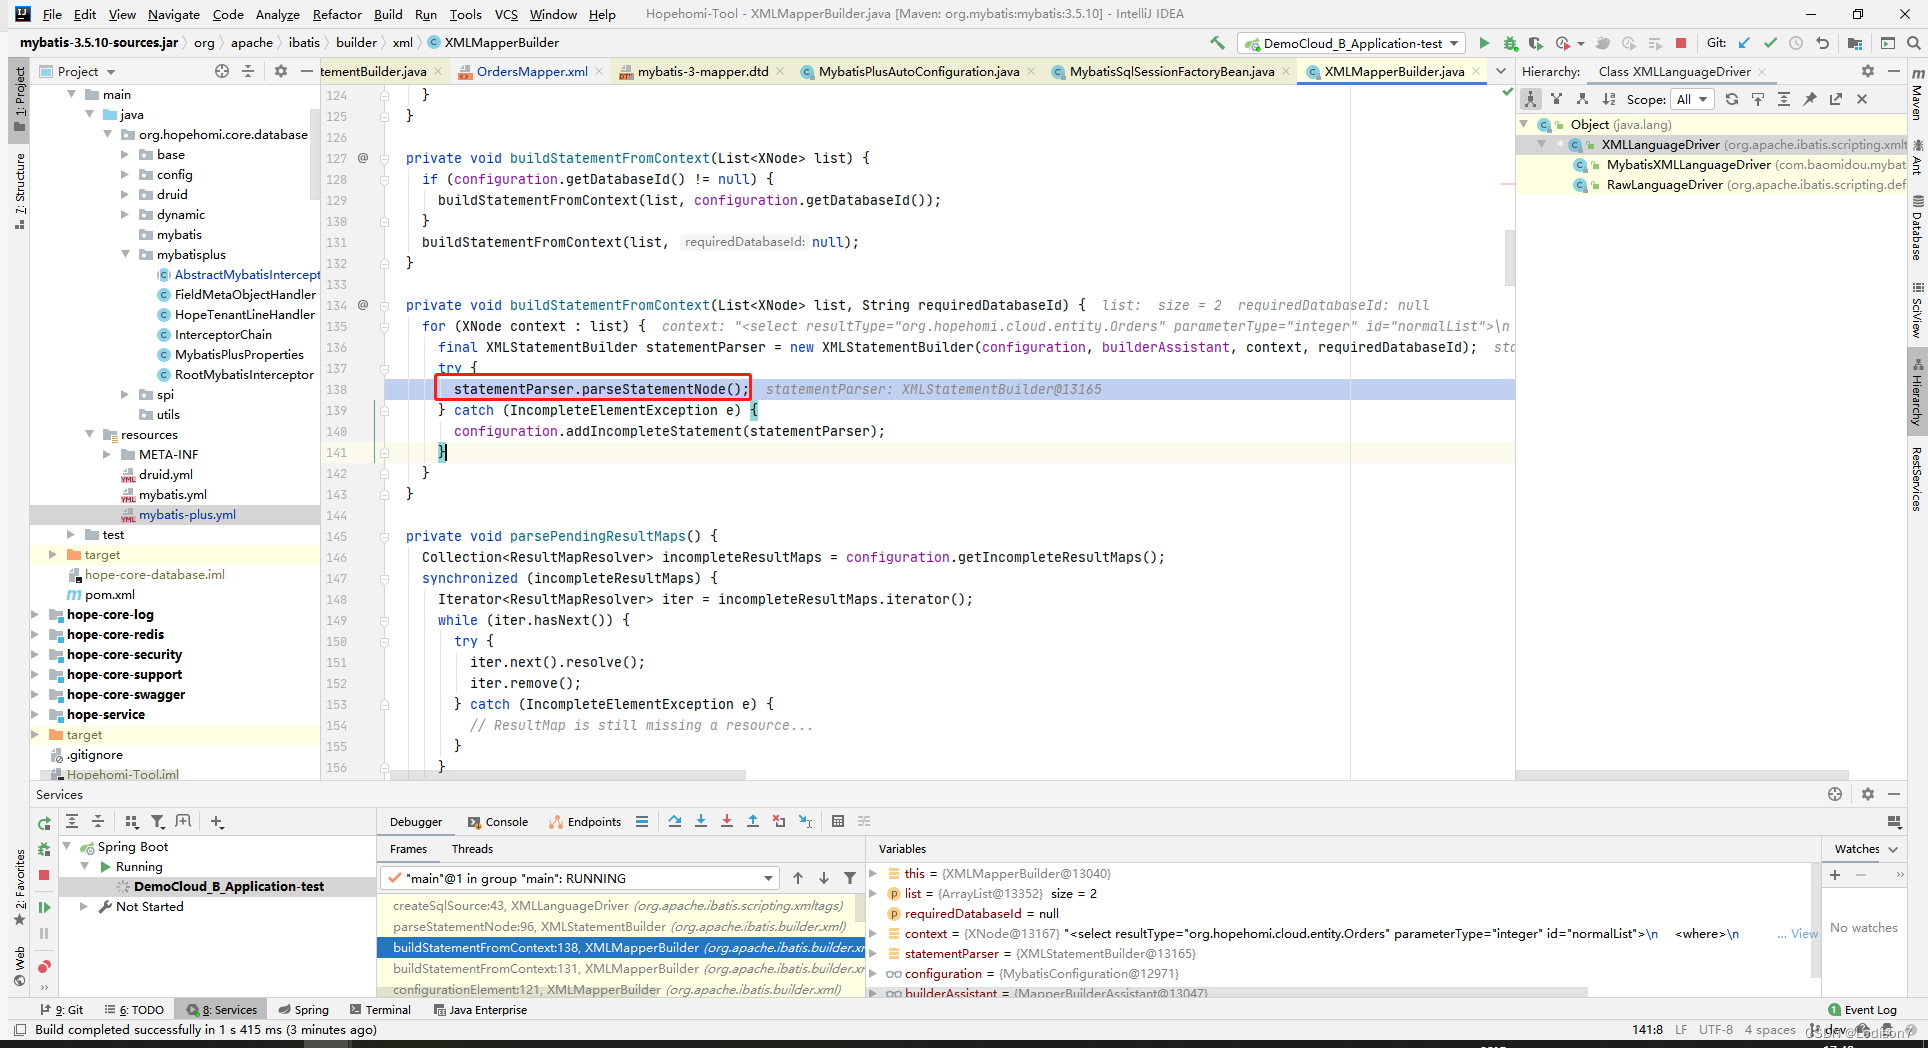
Task: Expand the 'this' variable node
Action: (874, 874)
